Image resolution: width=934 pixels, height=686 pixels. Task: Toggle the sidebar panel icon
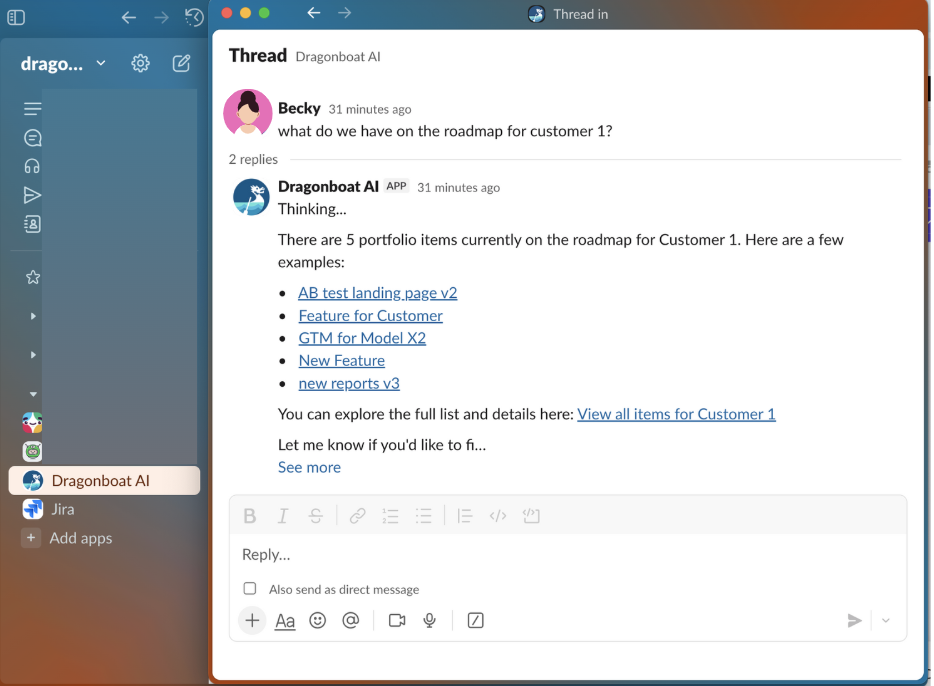[16, 17]
